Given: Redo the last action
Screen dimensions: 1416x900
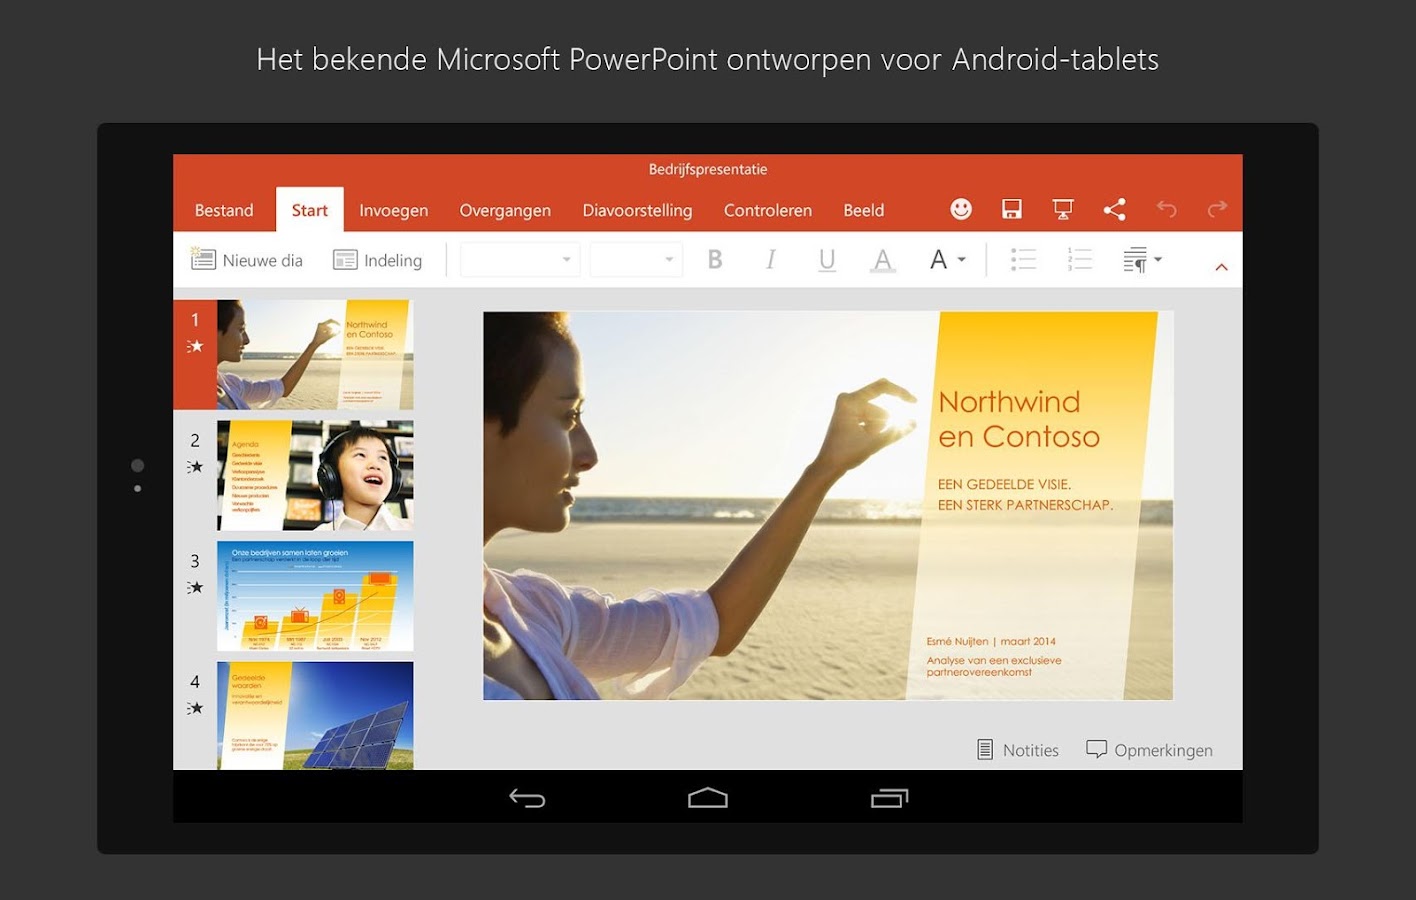Looking at the screenshot, I should 1217,209.
